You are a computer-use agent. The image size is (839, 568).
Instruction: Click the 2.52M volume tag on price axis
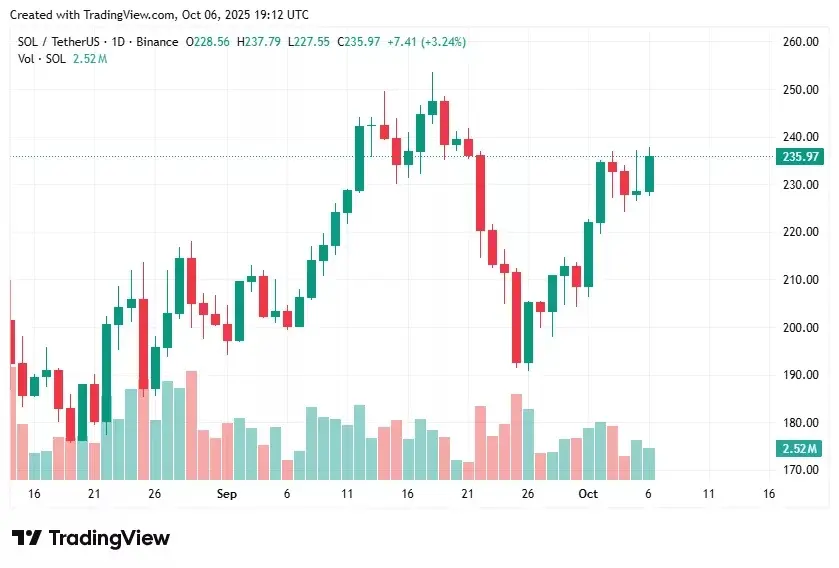[800, 449]
